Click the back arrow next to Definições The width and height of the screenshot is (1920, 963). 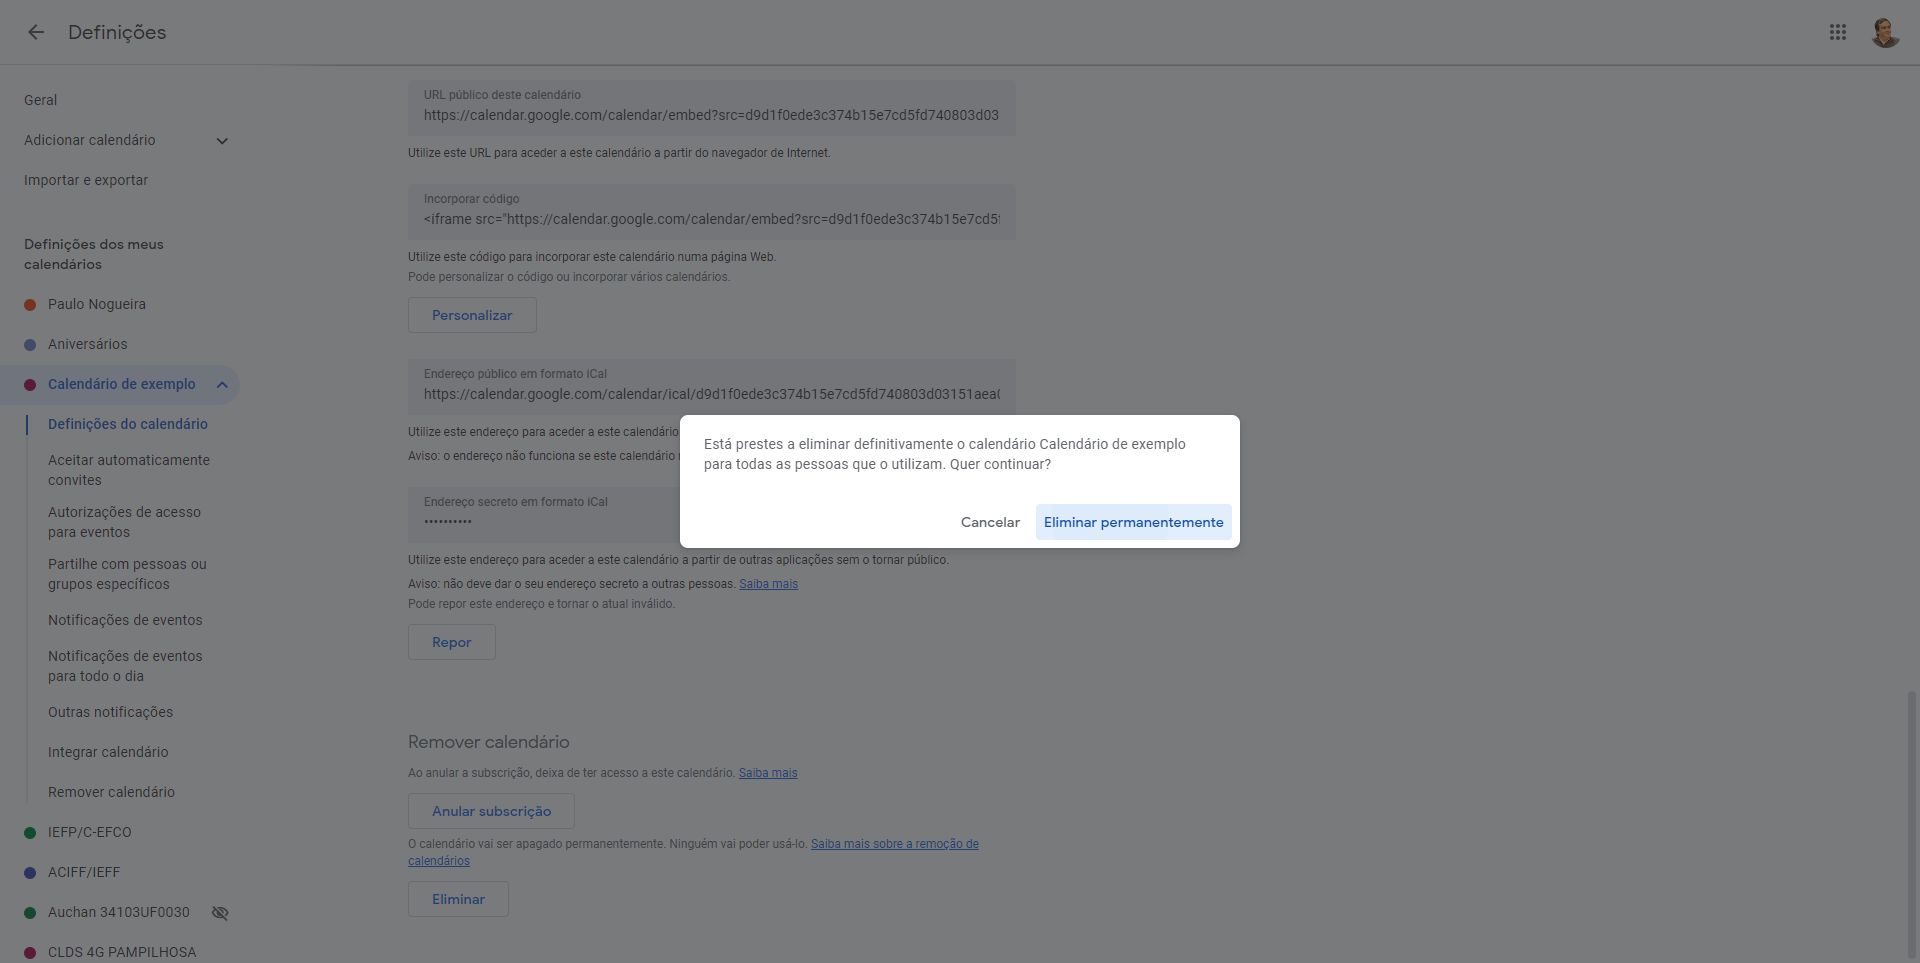coord(36,32)
